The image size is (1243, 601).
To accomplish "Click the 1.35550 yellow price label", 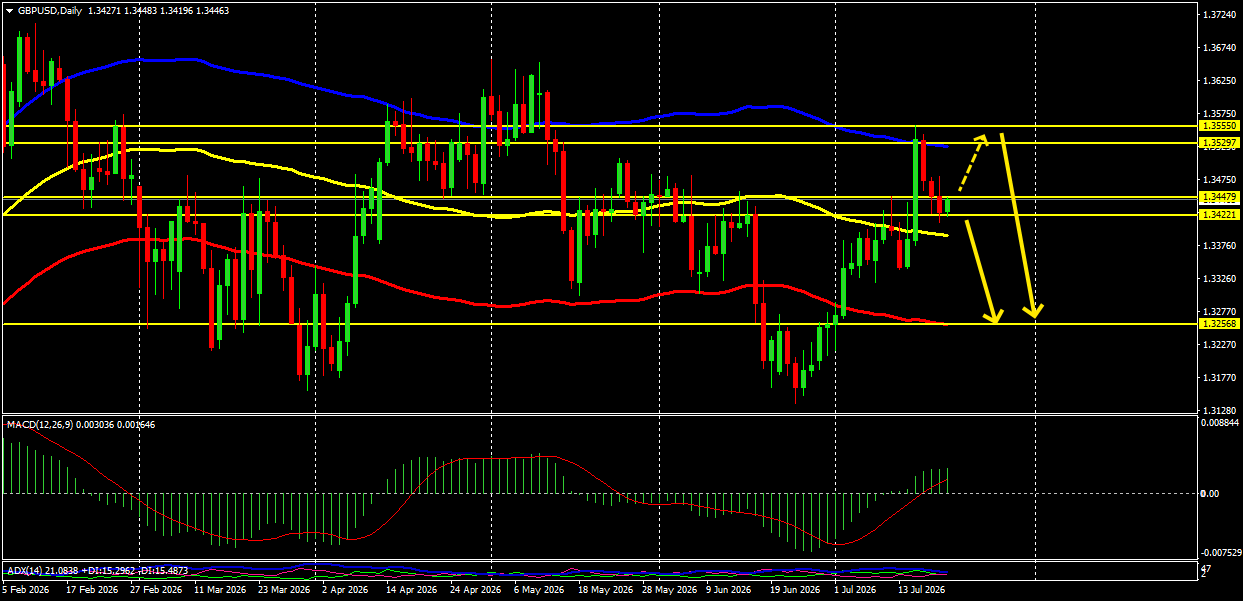I will (x=1219, y=126).
